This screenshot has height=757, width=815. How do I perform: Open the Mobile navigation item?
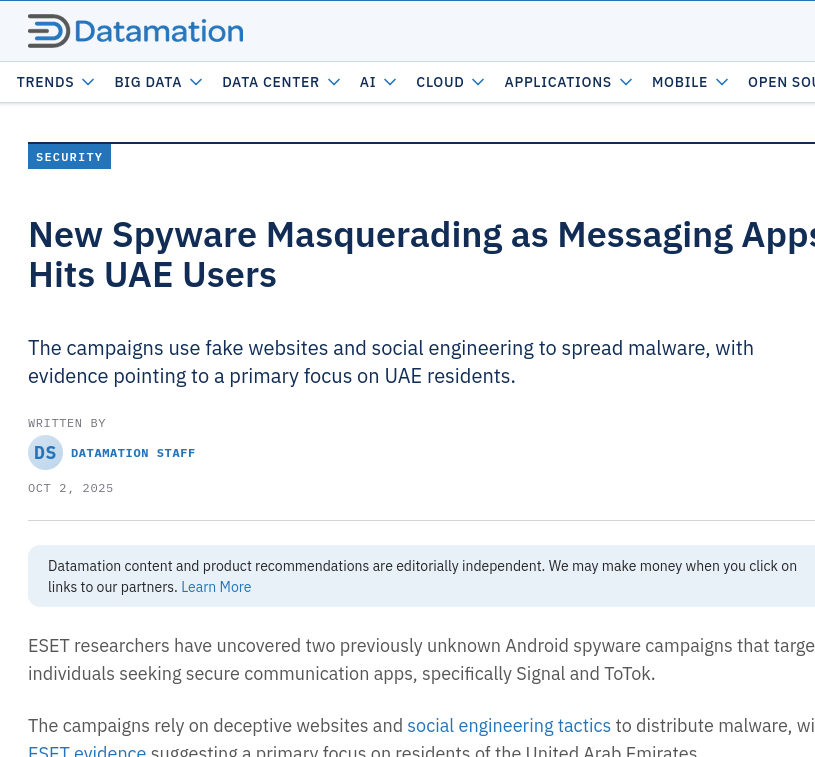[x=679, y=82]
